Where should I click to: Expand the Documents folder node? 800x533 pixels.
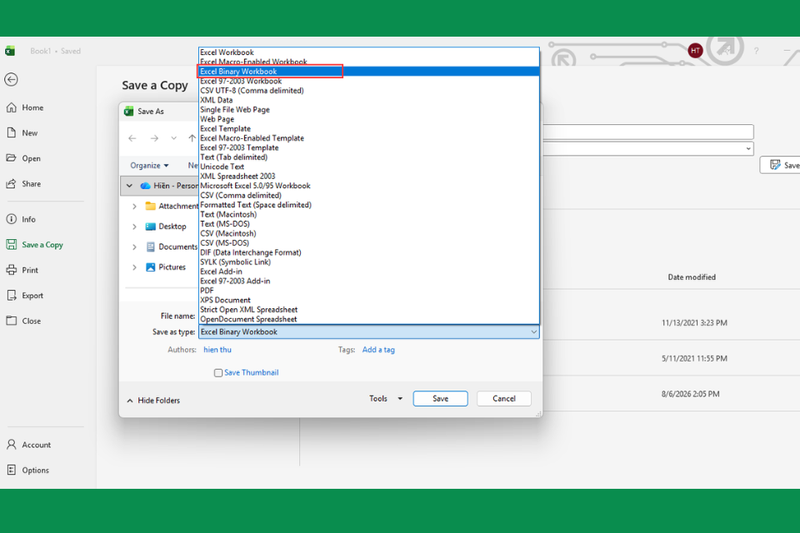tap(134, 247)
